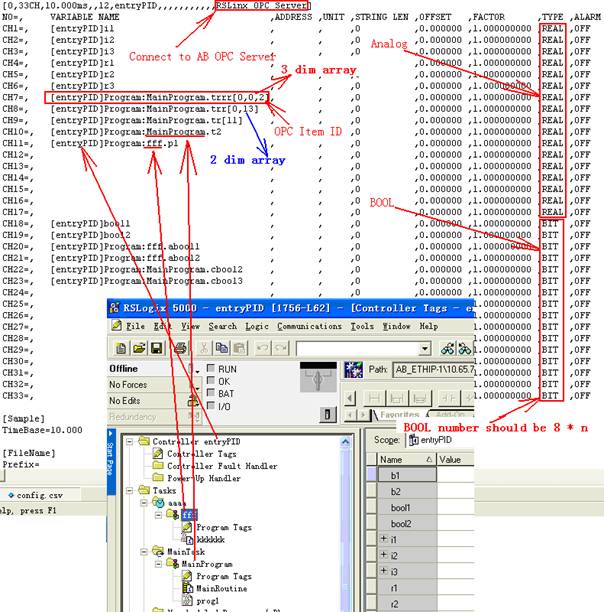Click the Name column header

pos(390,459)
